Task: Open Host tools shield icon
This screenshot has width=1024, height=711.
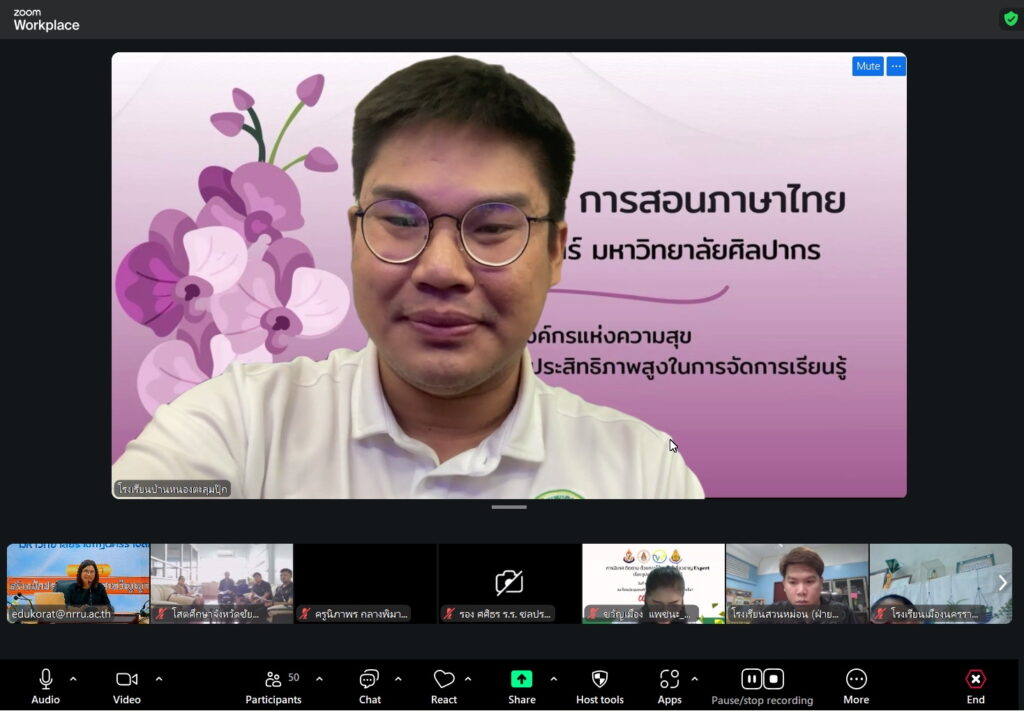Action: pos(599,679)
